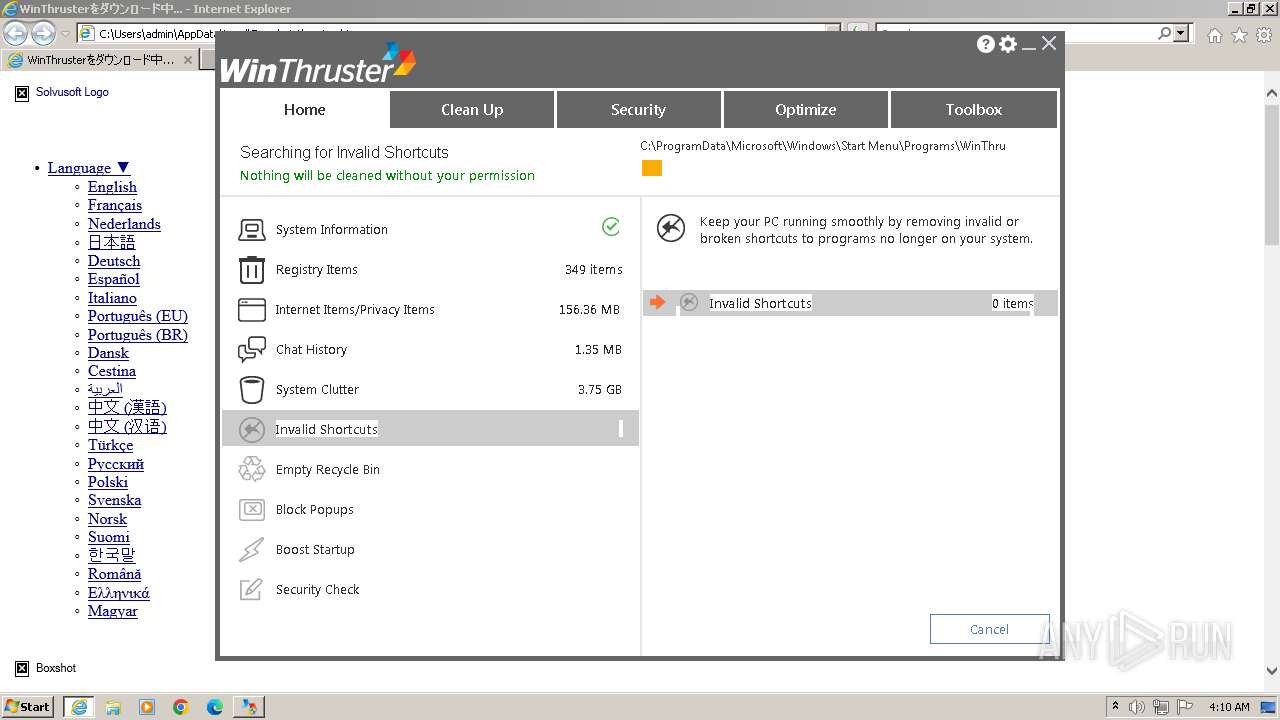Click the Invalid Shortcuts icon in left list

tap(252, 430)
